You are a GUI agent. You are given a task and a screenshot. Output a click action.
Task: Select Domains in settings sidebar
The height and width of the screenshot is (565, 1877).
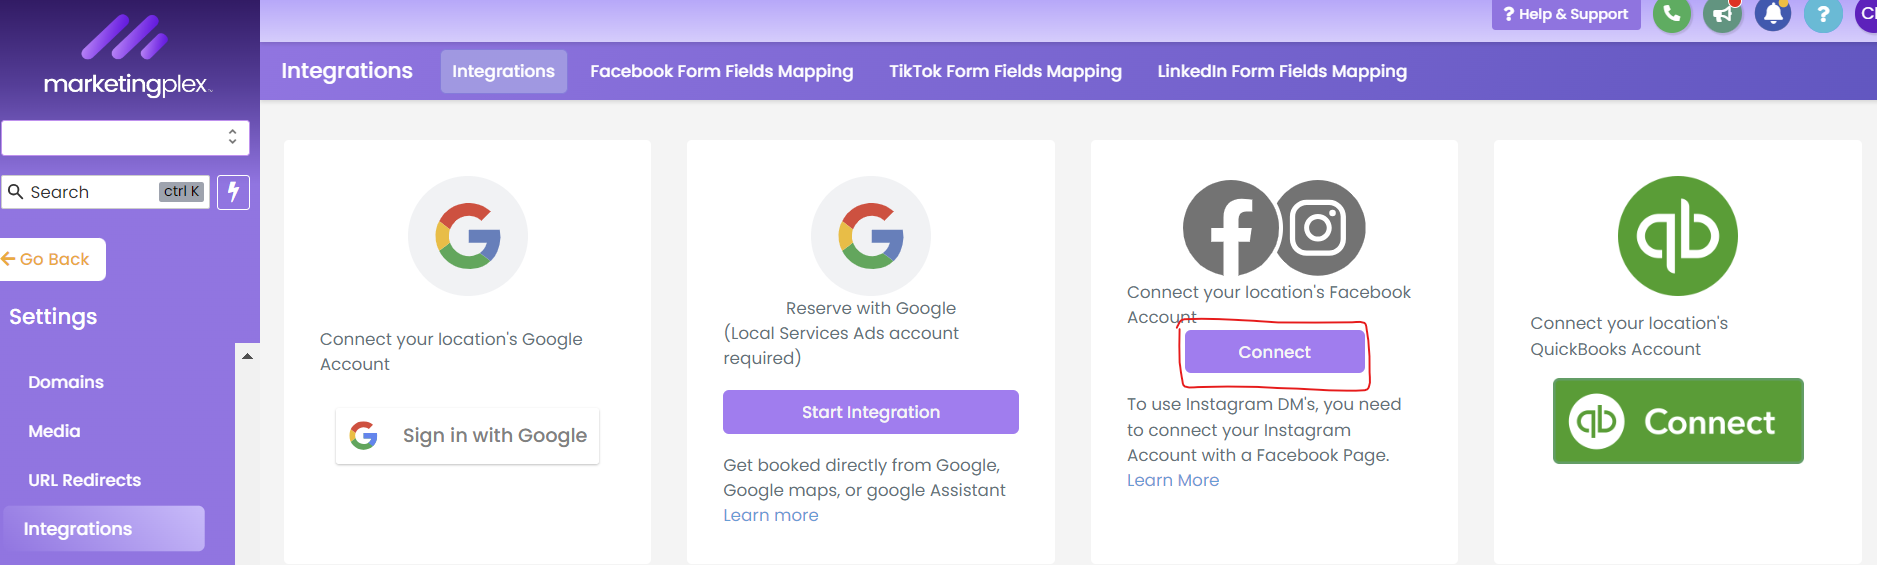point(66,382)
